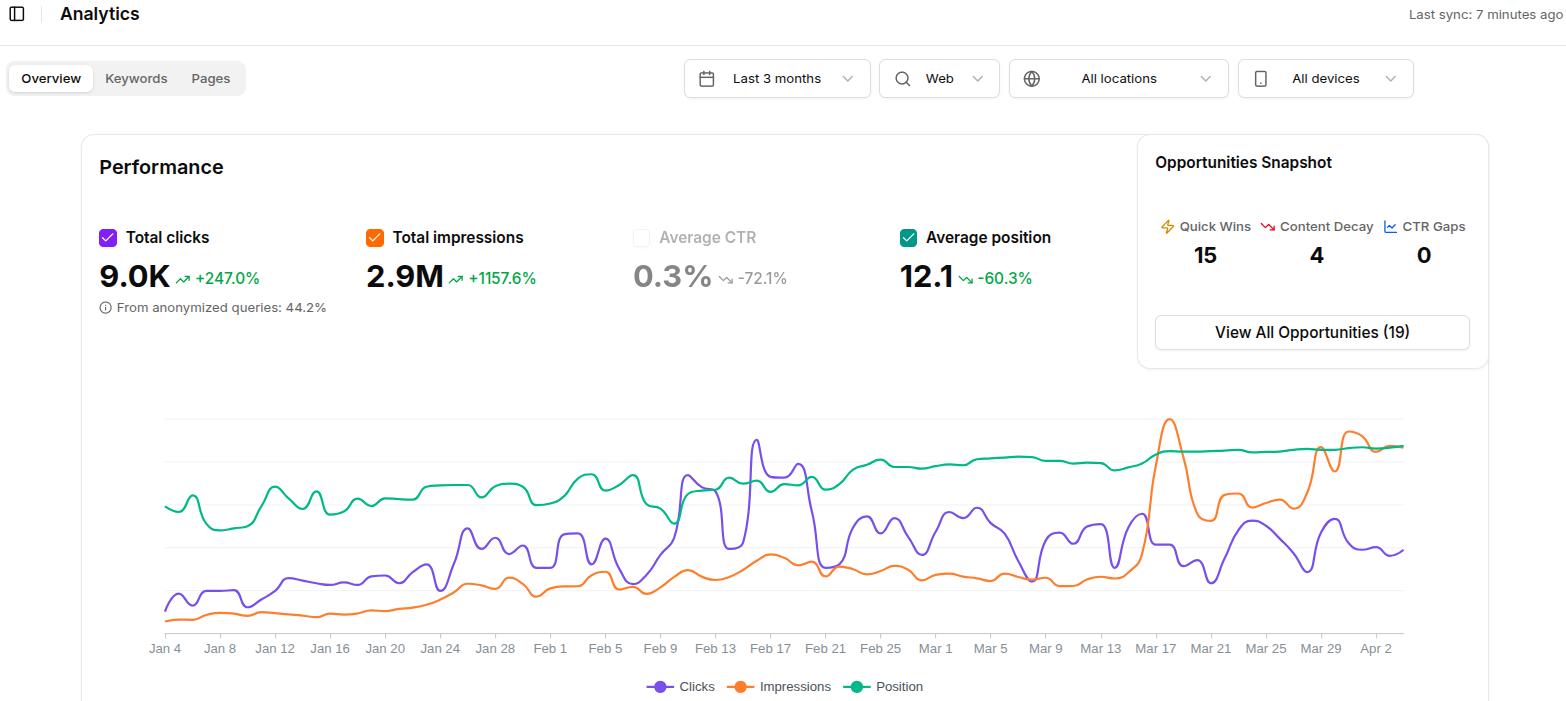
Task: Click the Quick Wins lightning icon
Action: pyautogui.click(x=1167, y=227)
